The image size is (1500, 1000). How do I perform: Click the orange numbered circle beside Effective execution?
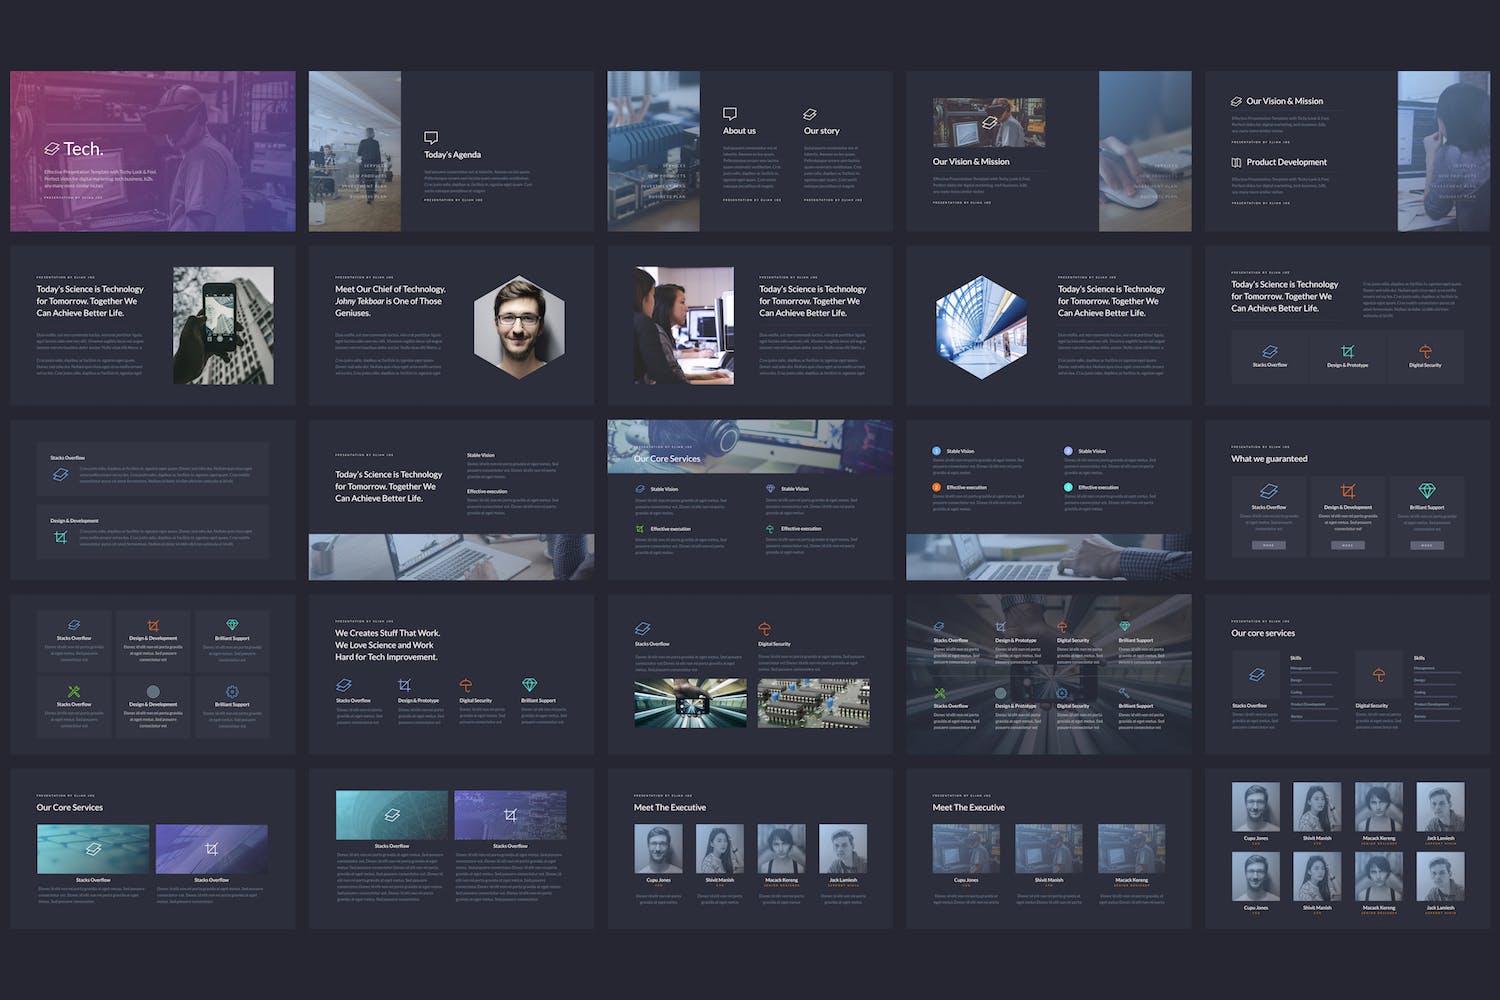[x=937, y=487]
